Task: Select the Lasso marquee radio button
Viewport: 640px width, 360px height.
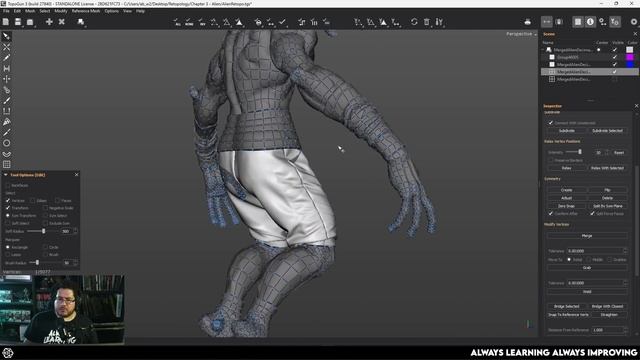Action: coord(8,255)
